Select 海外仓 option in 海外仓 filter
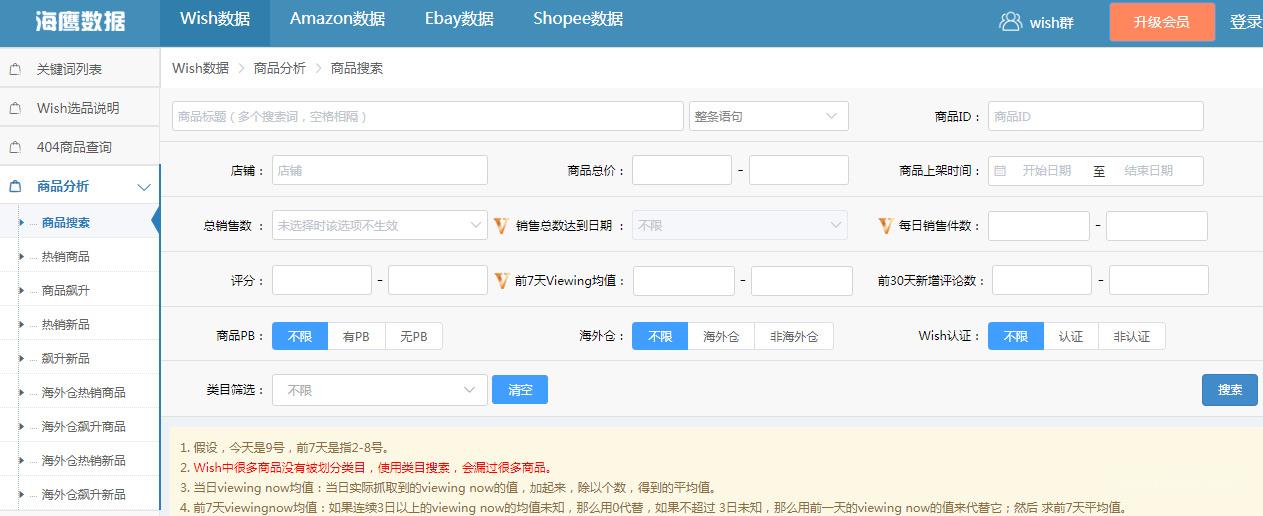 point(721,337)
